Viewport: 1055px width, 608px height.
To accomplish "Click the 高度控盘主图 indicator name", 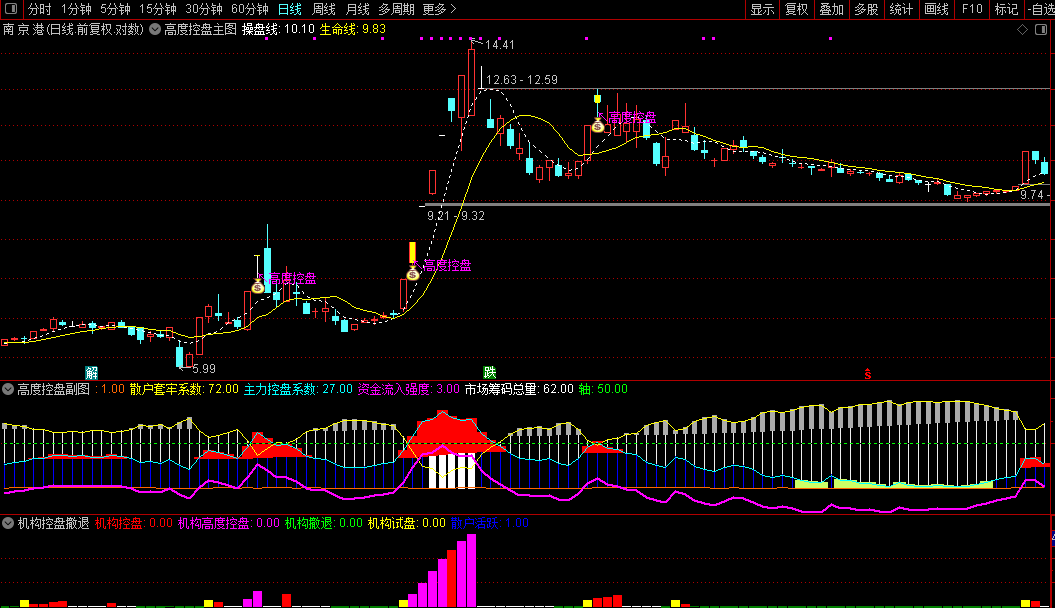I will (x=201, y=30).
